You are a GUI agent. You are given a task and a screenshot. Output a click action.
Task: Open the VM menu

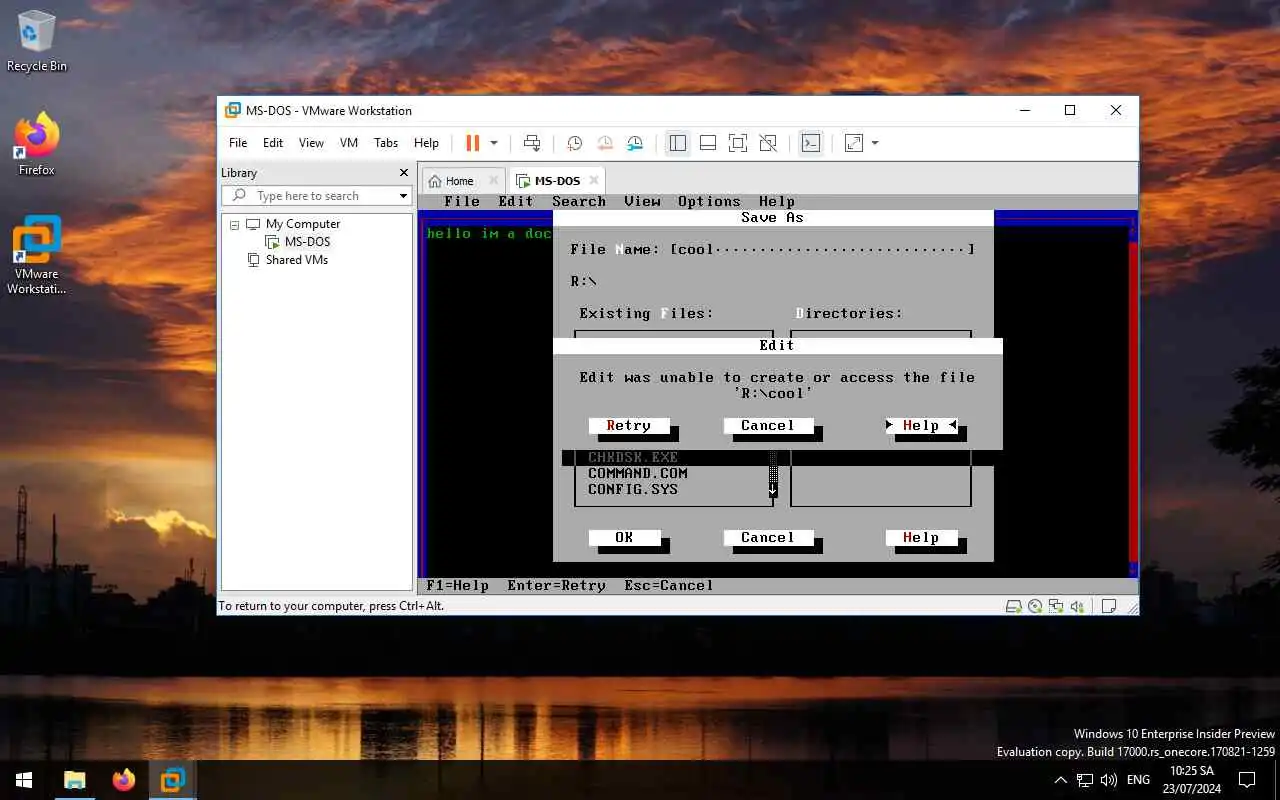(349, 143)
